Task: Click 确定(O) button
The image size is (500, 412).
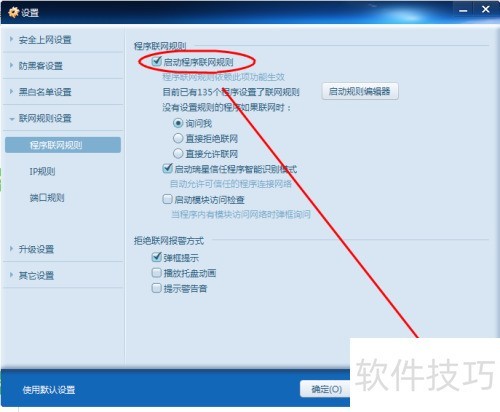Action: tap(325, 389)
